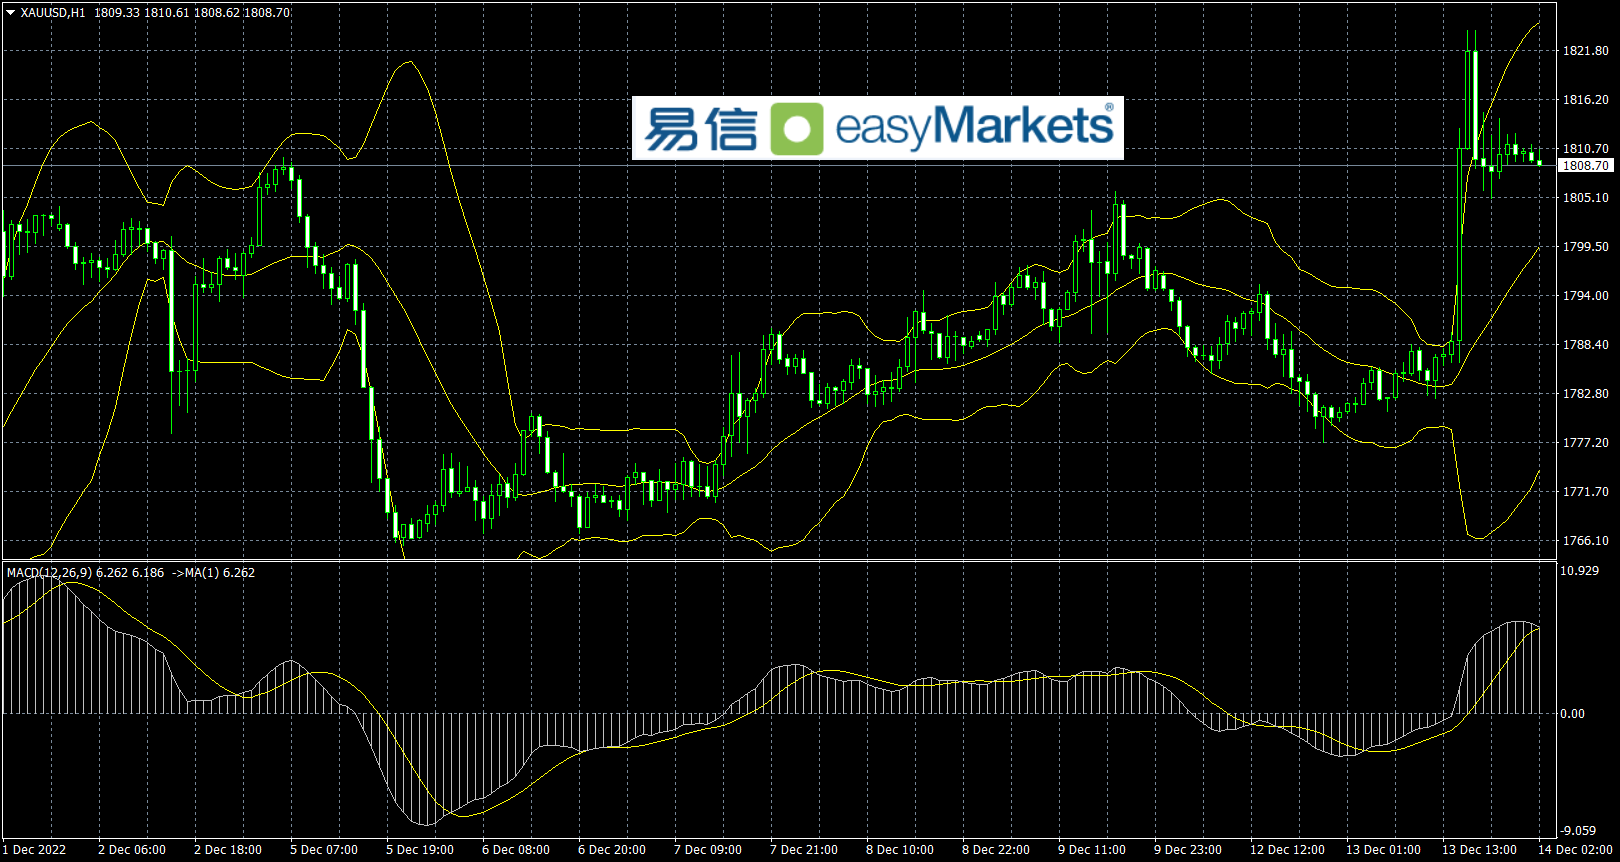Click the 2 Dec 18:00 time label

pos(228,850)
